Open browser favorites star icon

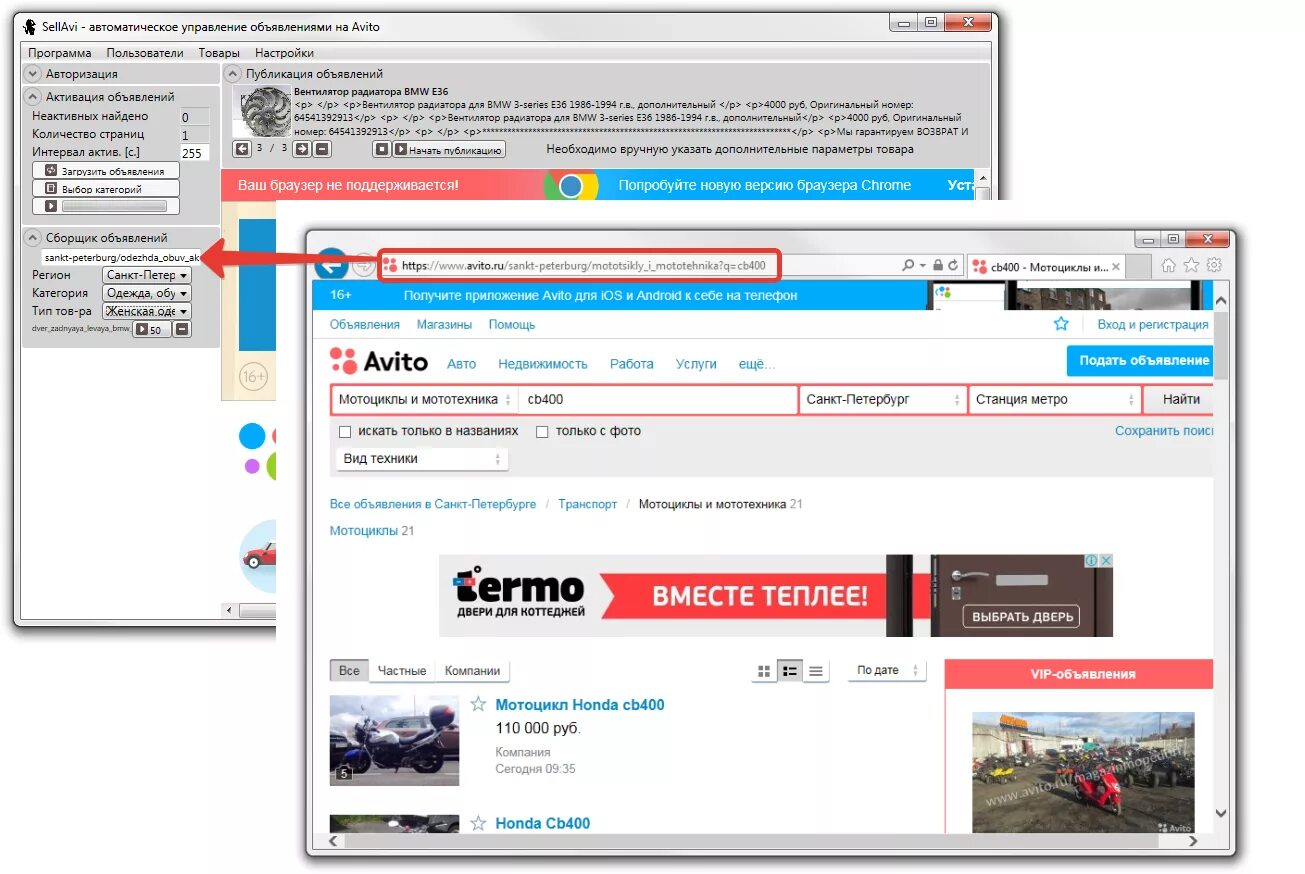pyautogui.click(x=1191, y=265)
